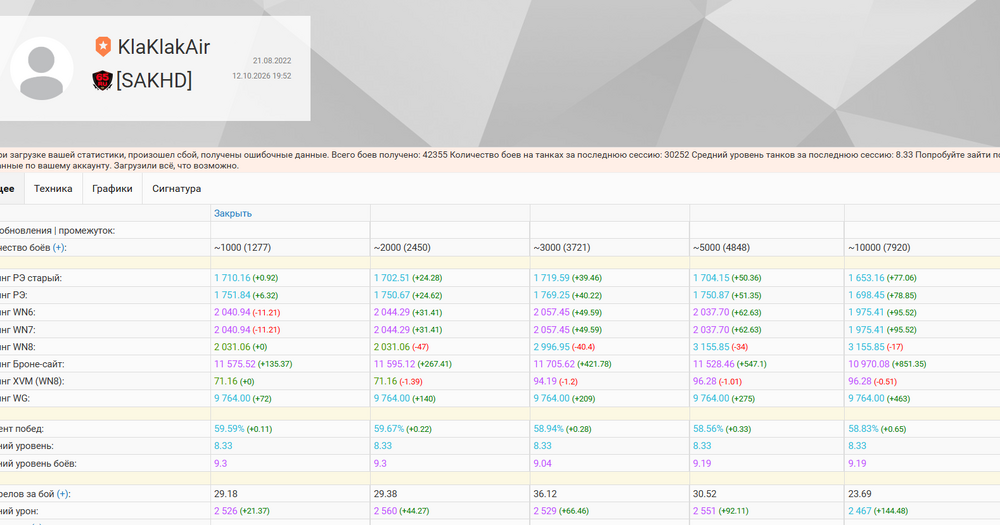
Task: Click the win rate 59.67%
Action: tap(389, 429)
